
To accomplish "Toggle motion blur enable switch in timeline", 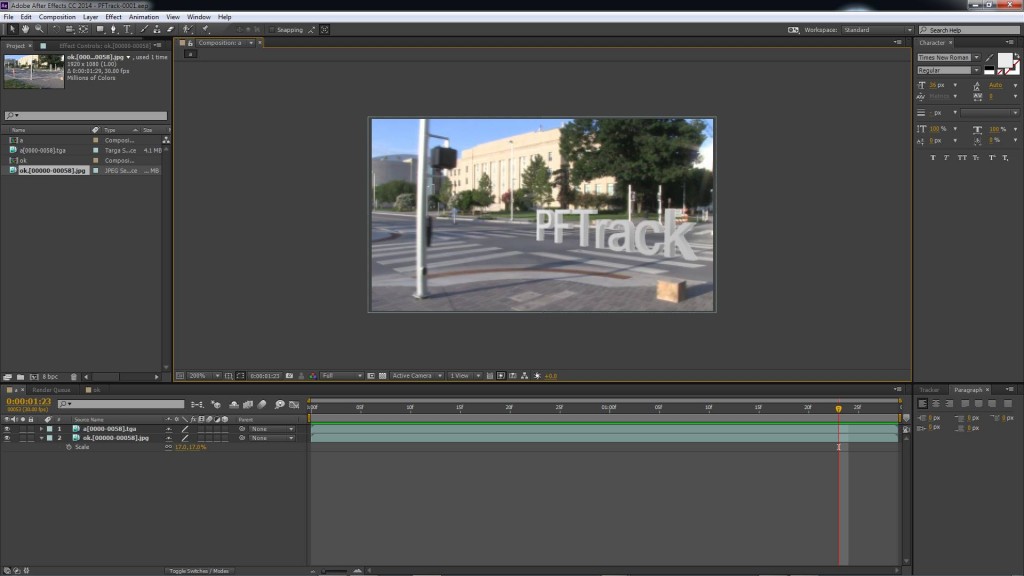I will (263, 405).
